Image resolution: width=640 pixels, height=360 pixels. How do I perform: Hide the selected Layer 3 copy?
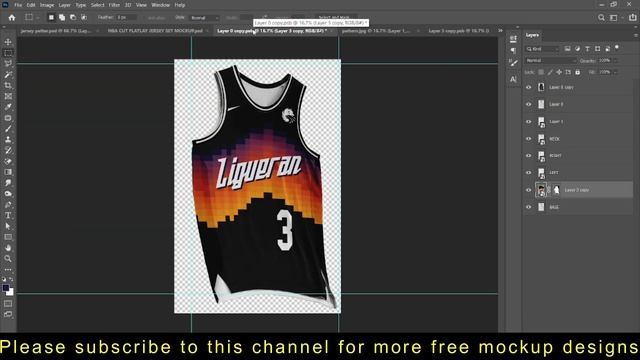pyautogui.click(x=529, y=190)
